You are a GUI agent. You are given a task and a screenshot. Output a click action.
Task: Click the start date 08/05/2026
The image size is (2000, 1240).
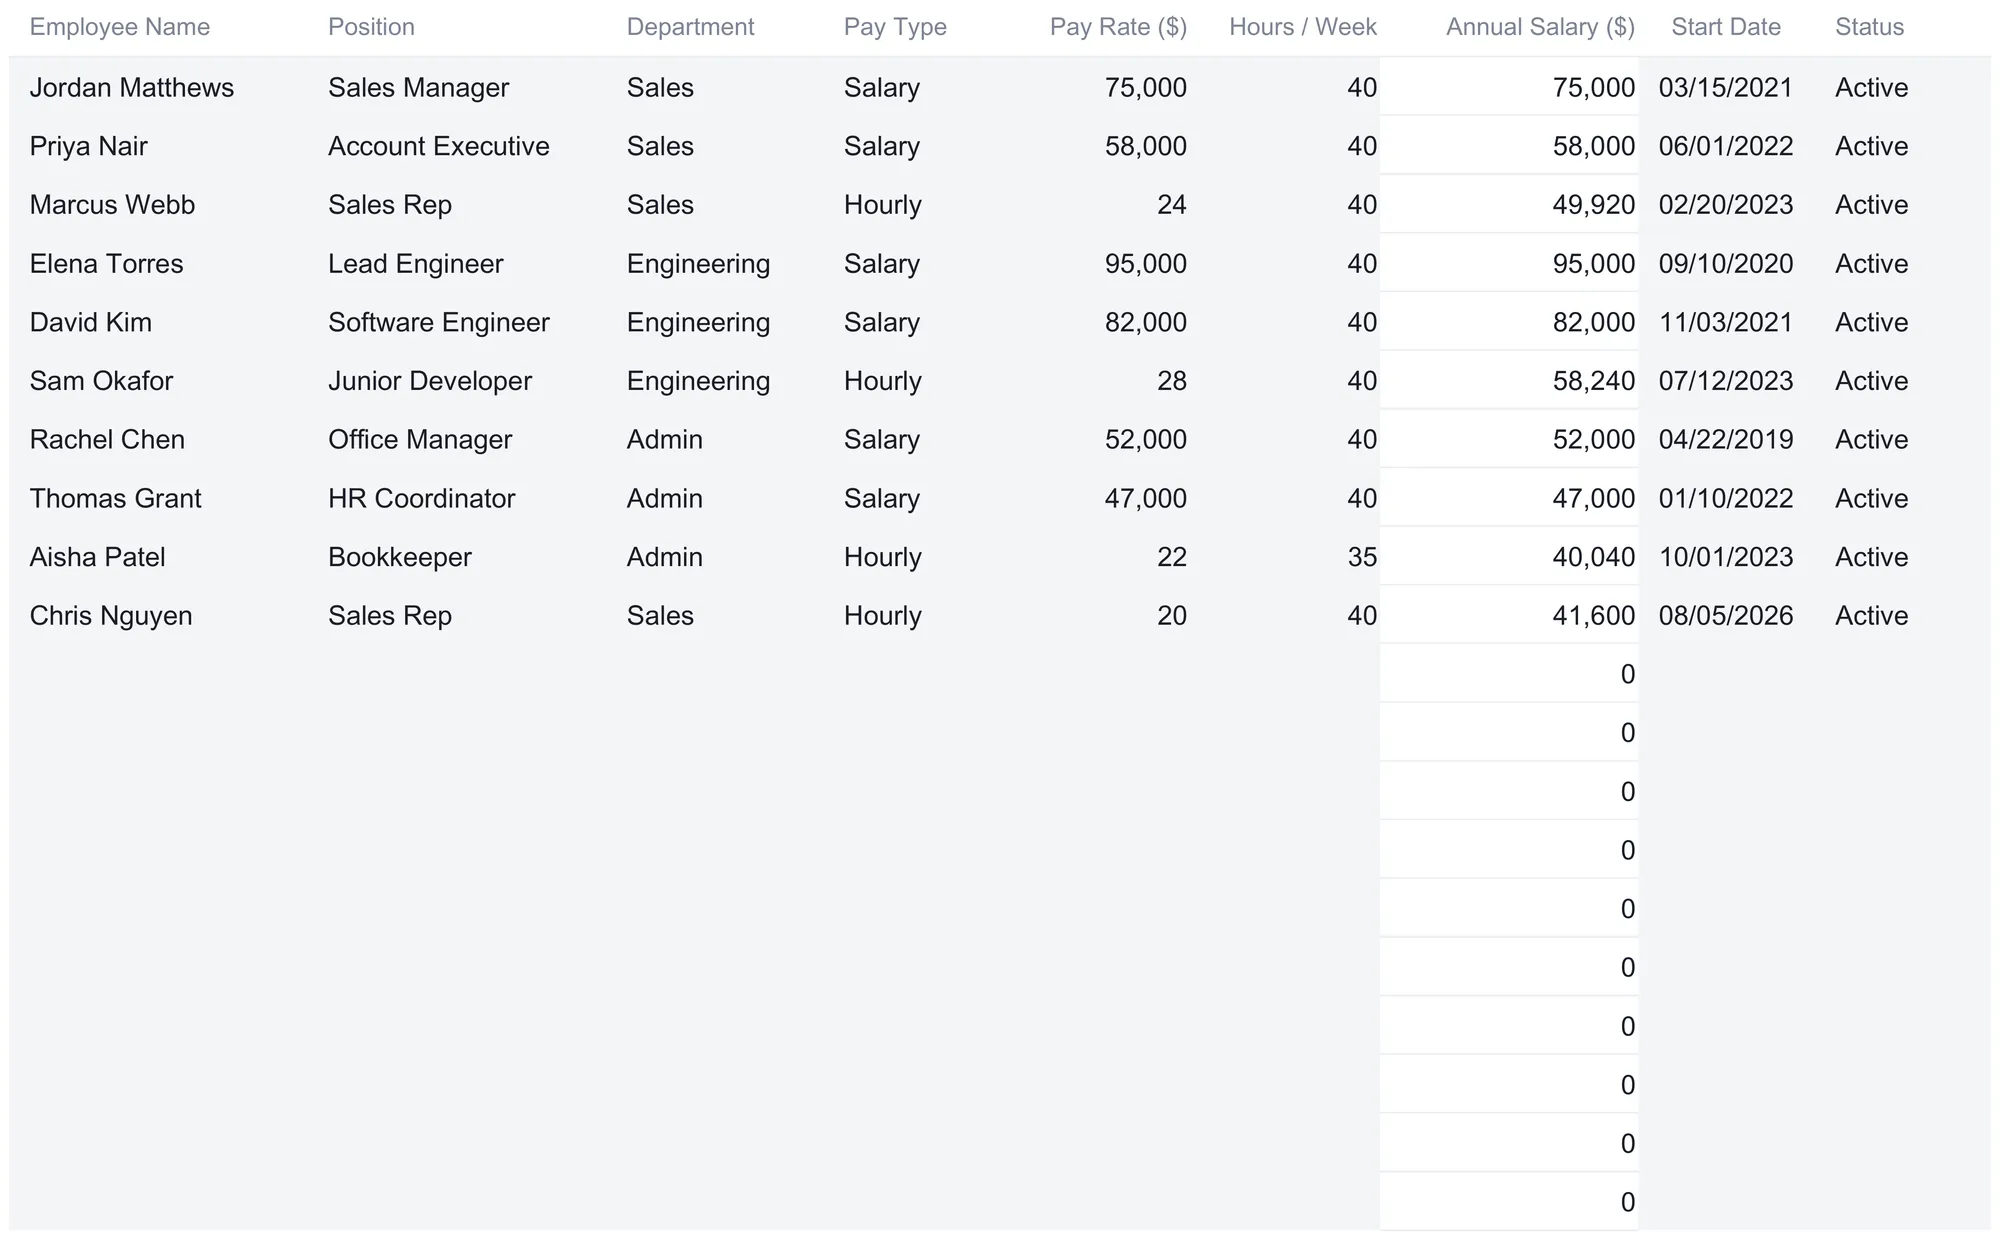pos(1726,616)
